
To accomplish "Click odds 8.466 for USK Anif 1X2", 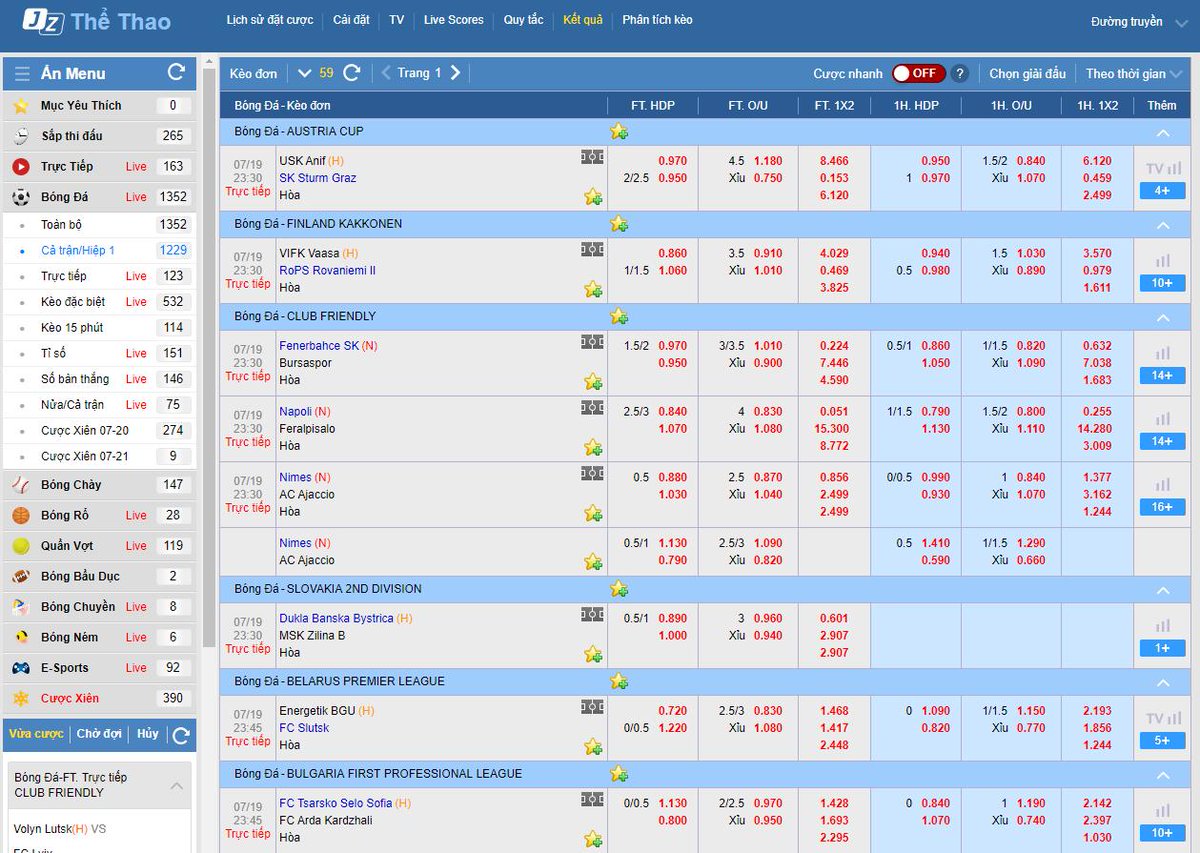I will pos(834,161).
